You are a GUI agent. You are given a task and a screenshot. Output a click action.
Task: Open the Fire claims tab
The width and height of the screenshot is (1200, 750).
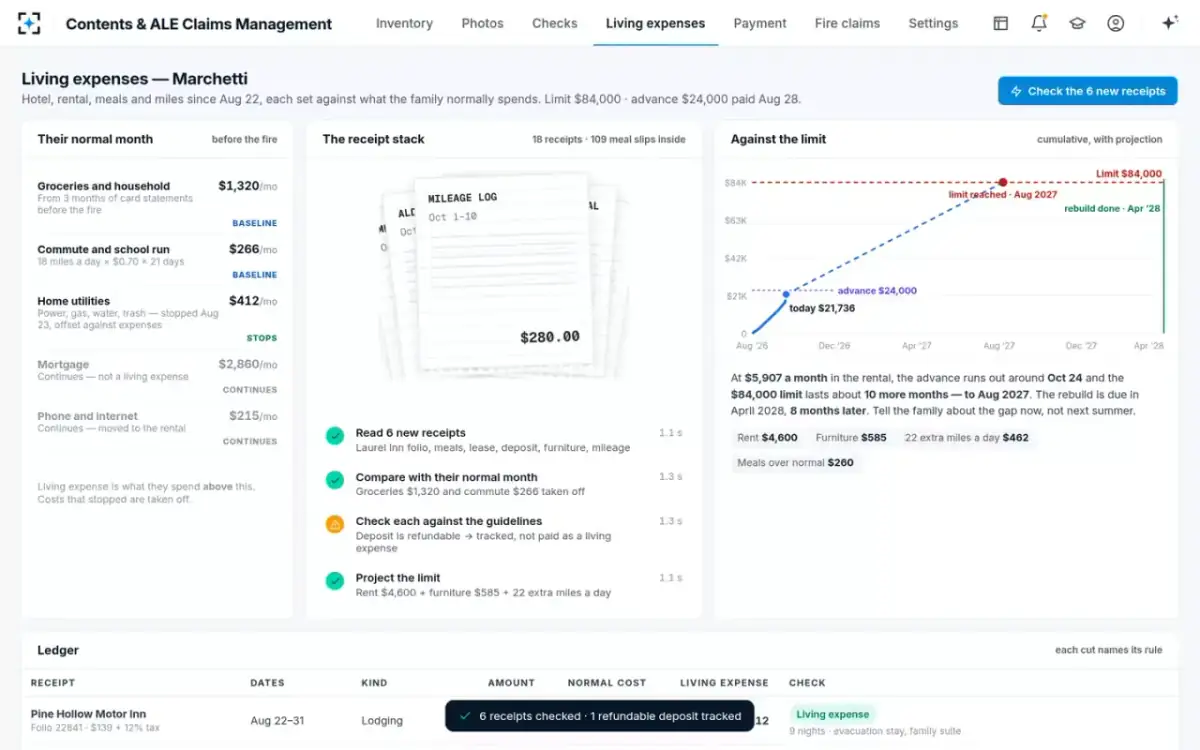(x=847, y=23)
